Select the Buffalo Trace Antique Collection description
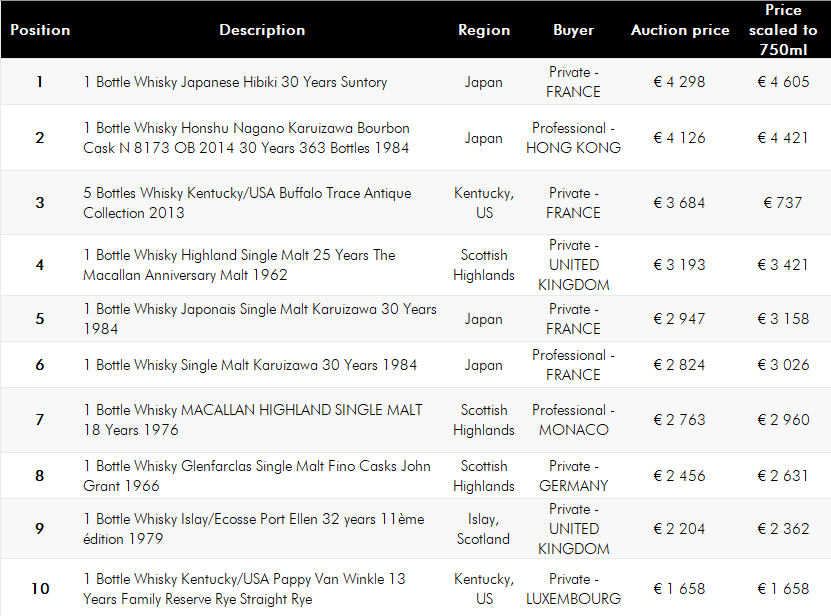The height and width of the screenshot is (616, 831). click(x=247, y=203)
